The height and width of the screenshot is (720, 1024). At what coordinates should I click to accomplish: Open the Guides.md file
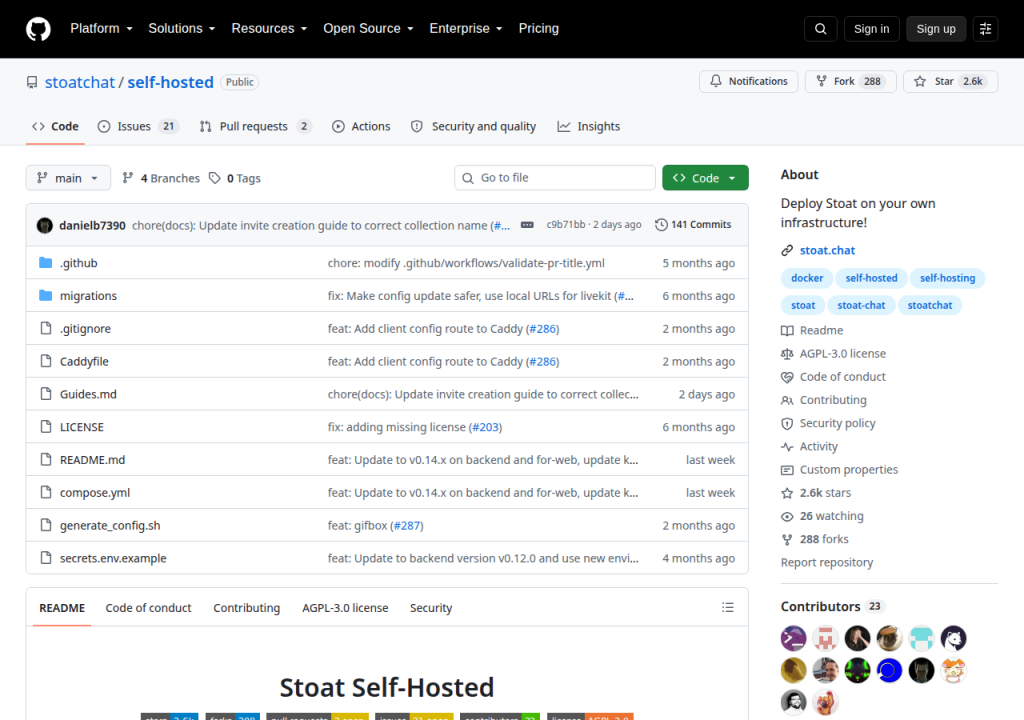[x=88, y=394]
